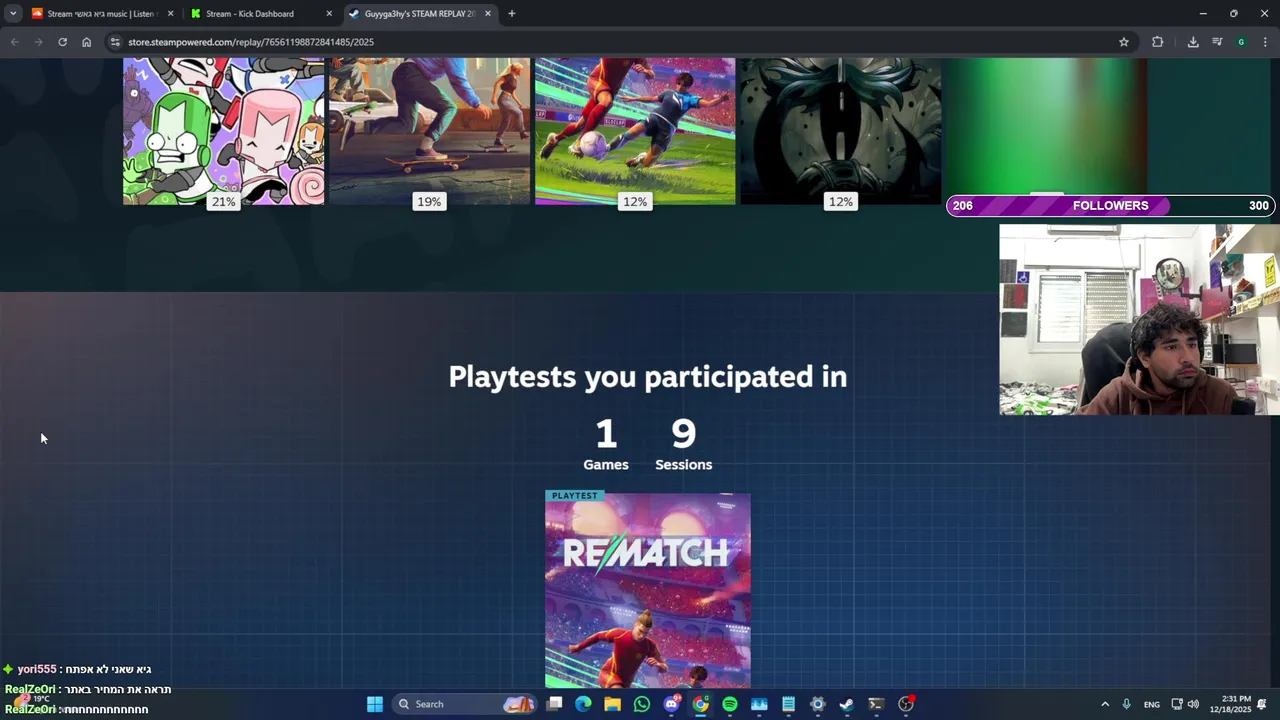Viewport: 1280px width, 720px height.
Task: Open browser extensions menu
Action: coord(1157,42)
